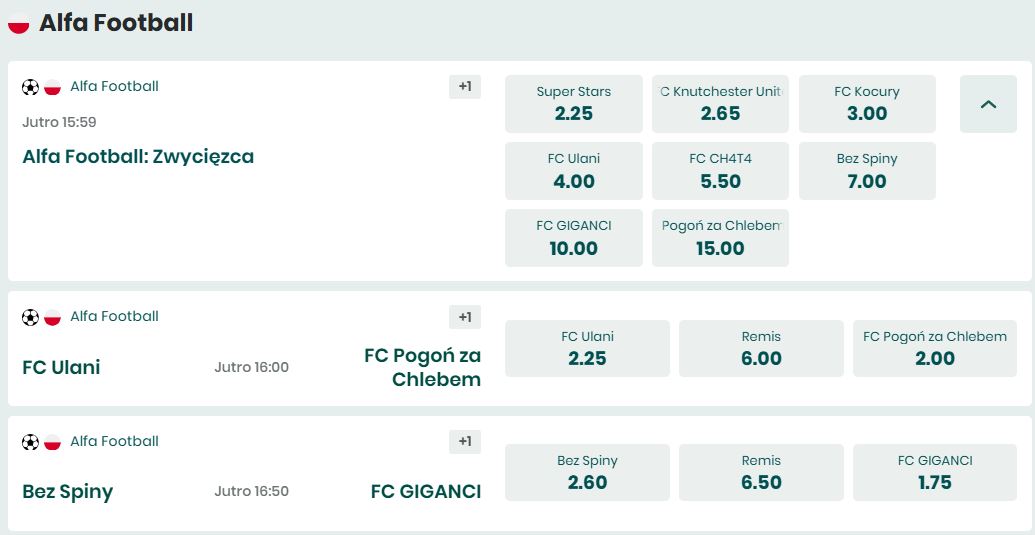Bet on FC Pogoń za Chlebem at 2.00

[935, 348]
